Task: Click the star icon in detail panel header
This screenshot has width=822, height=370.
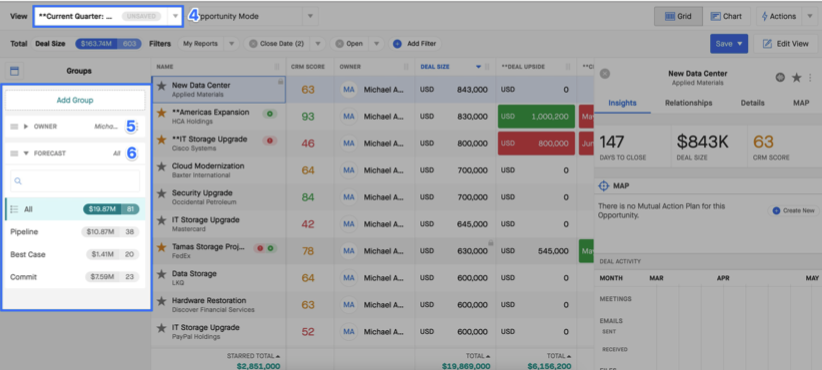Action: [x=796, y=78]
